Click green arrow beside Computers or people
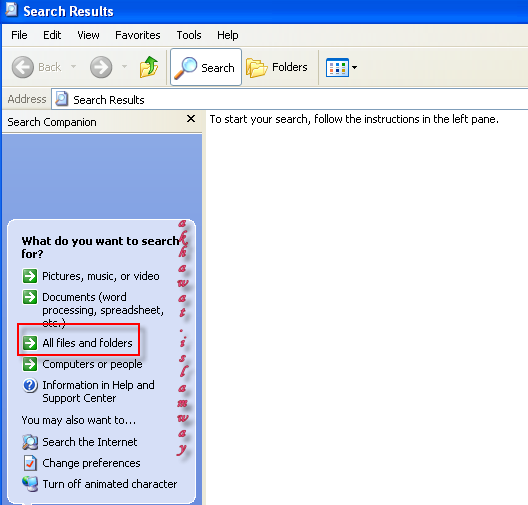 tap(30, 364)
